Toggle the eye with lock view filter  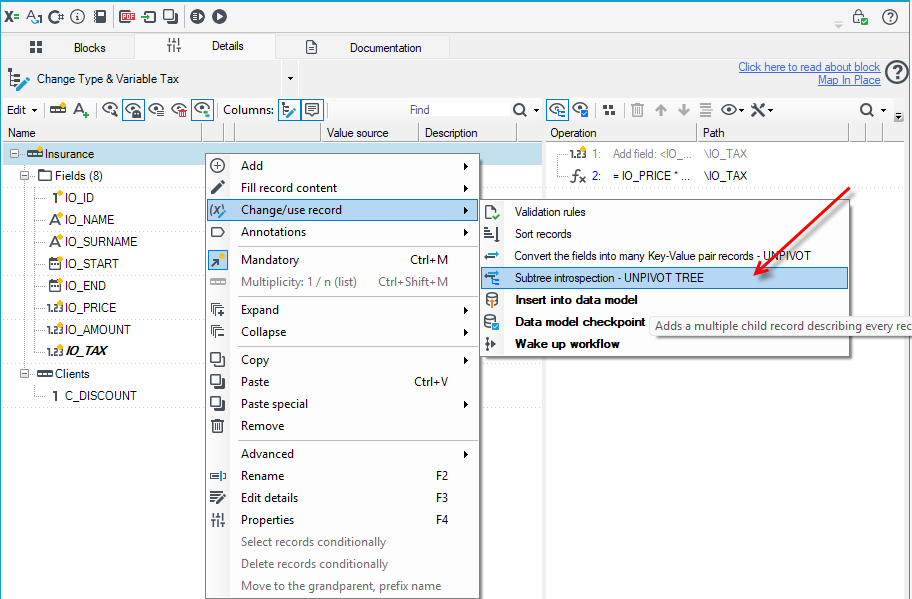click(x=133, y=109)
